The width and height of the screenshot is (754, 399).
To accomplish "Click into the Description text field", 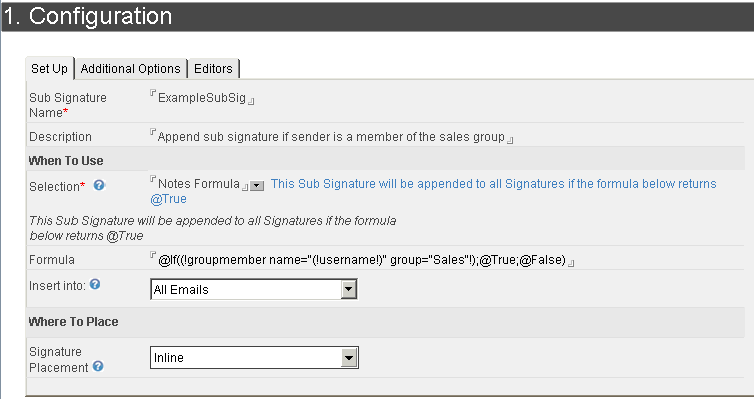I will coord(331,137).
